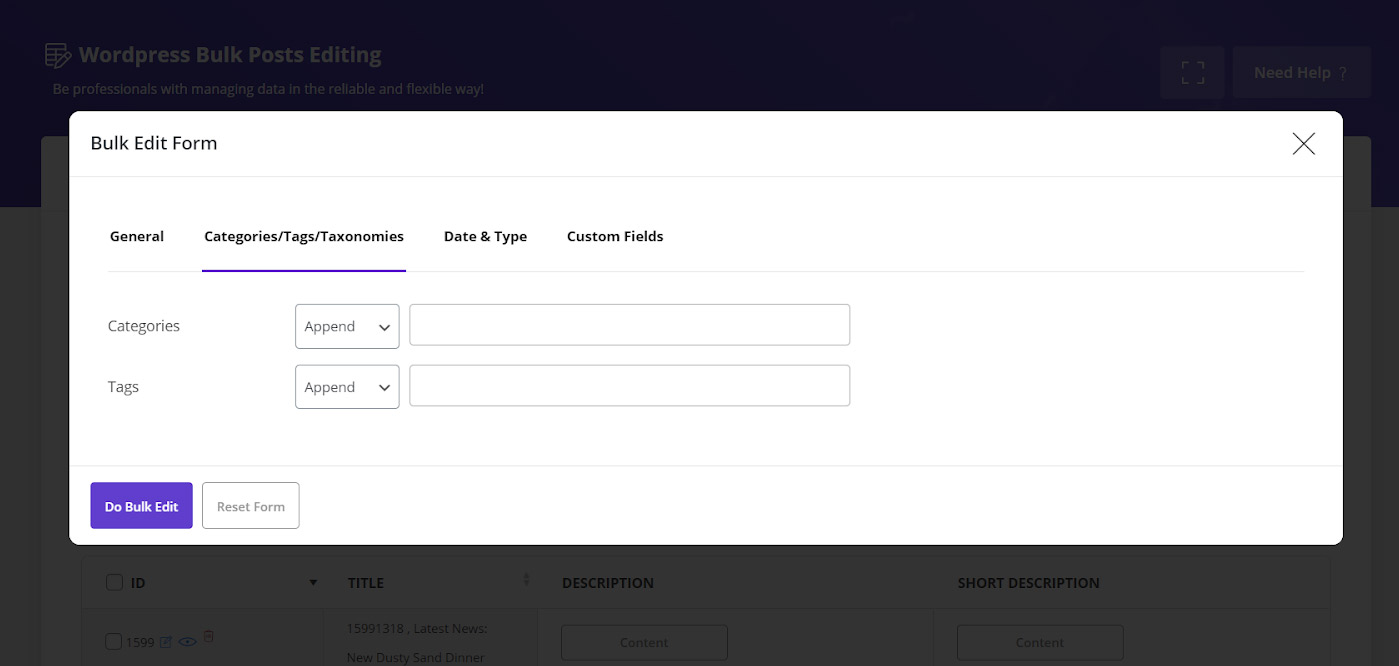The image size is (1399, 666).
Task: Open the Date & Type tab
Action: click(x=485, y=236)
